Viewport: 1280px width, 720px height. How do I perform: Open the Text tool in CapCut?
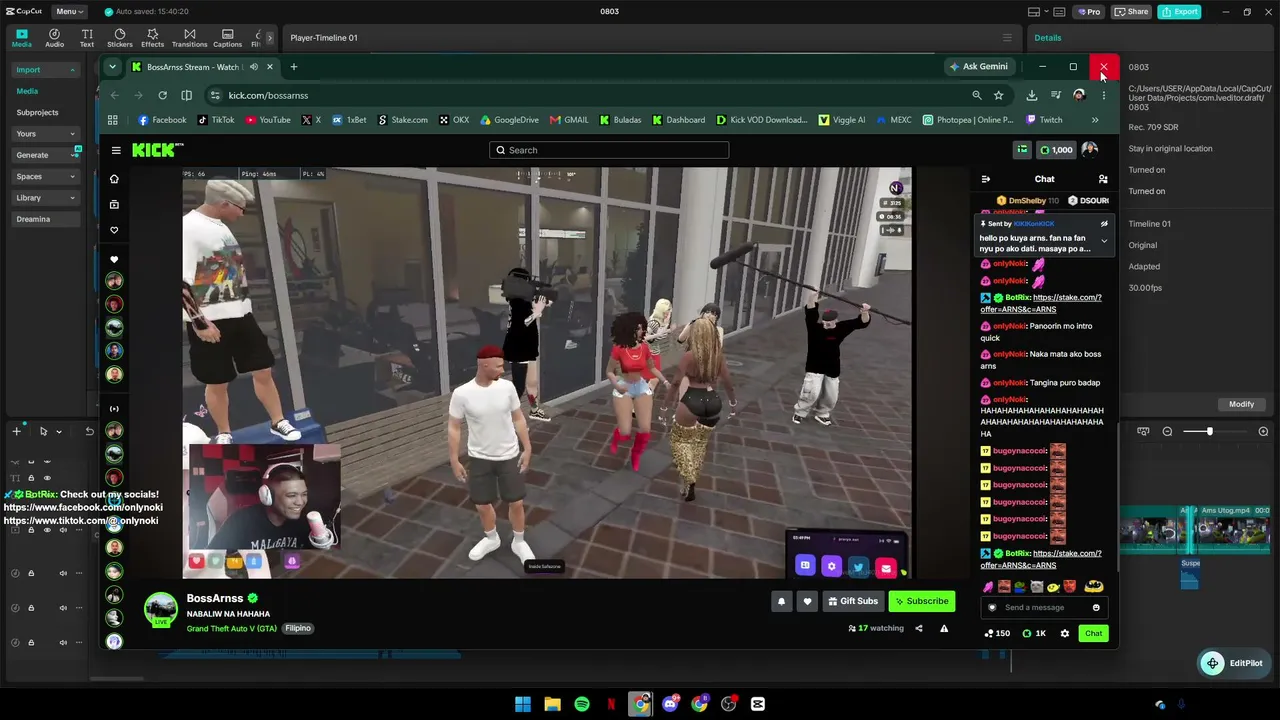pyautogui.click(x=87, y=38)
